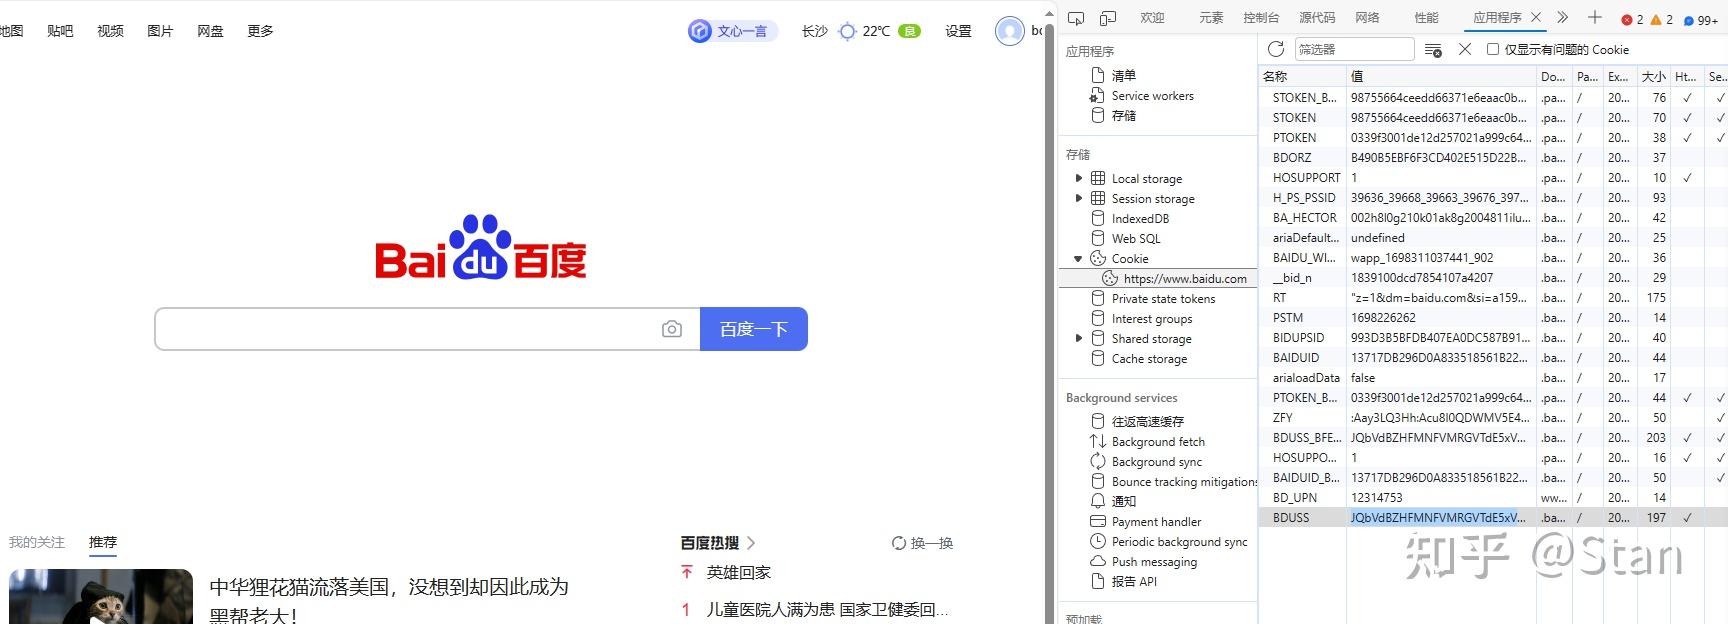
Task: Open Service workers in sidebar
Action: click(1152, 96)
